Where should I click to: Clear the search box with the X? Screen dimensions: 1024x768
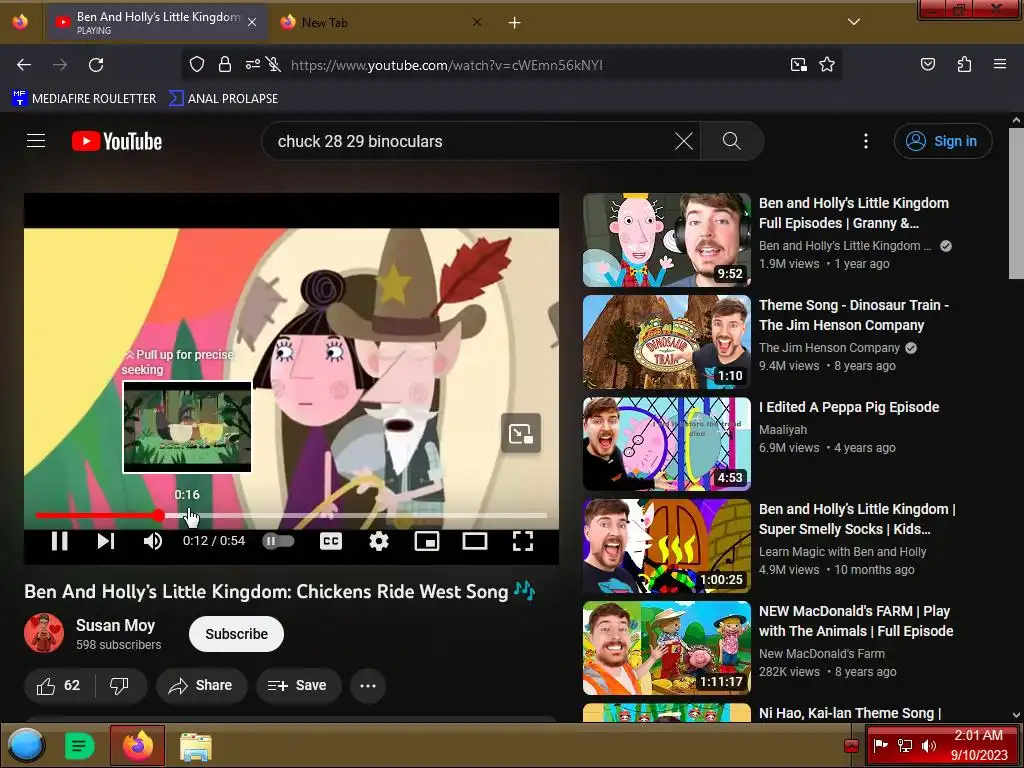pos(684,141)
